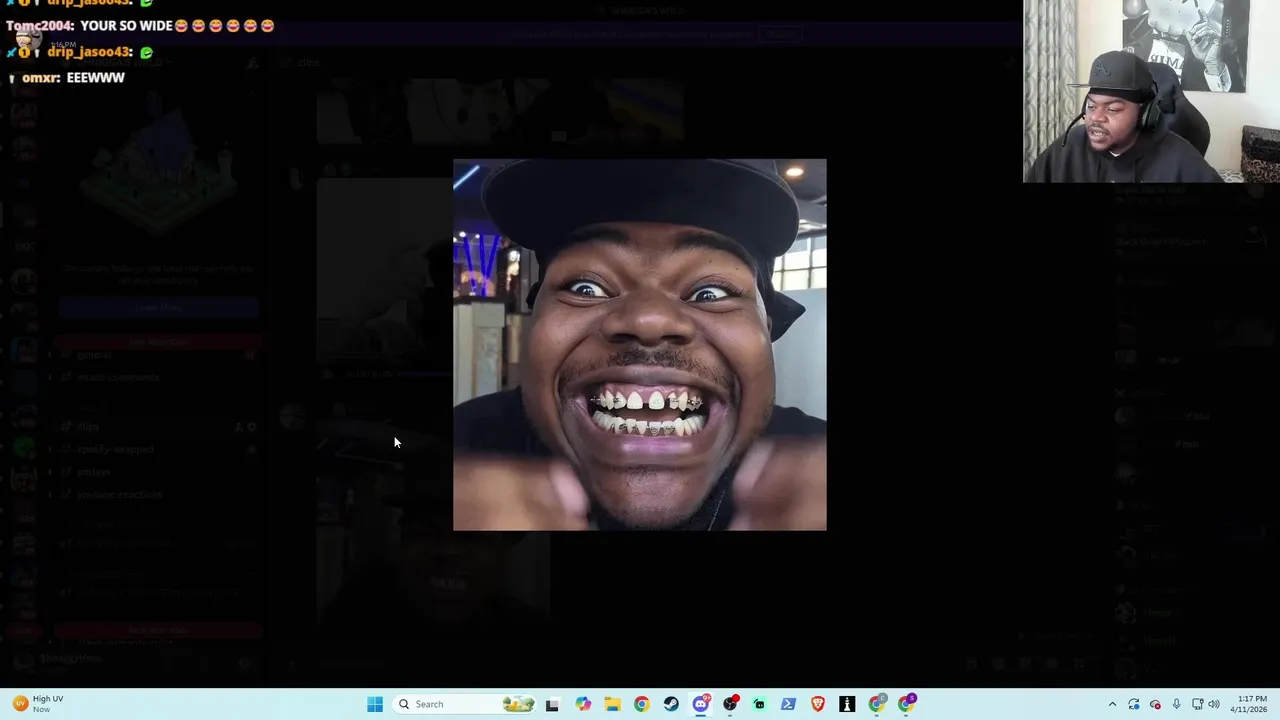Open the blue PowerShell-style taskbar icon
The height and width of the screenshot is (720, 1280).
coord(788,704)
